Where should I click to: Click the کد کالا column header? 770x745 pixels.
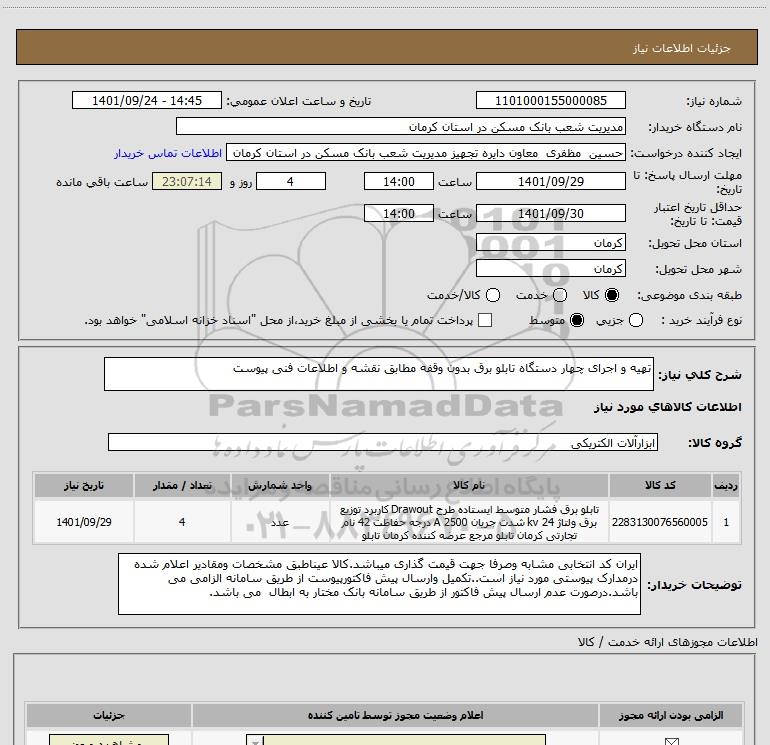click(660, 485)
